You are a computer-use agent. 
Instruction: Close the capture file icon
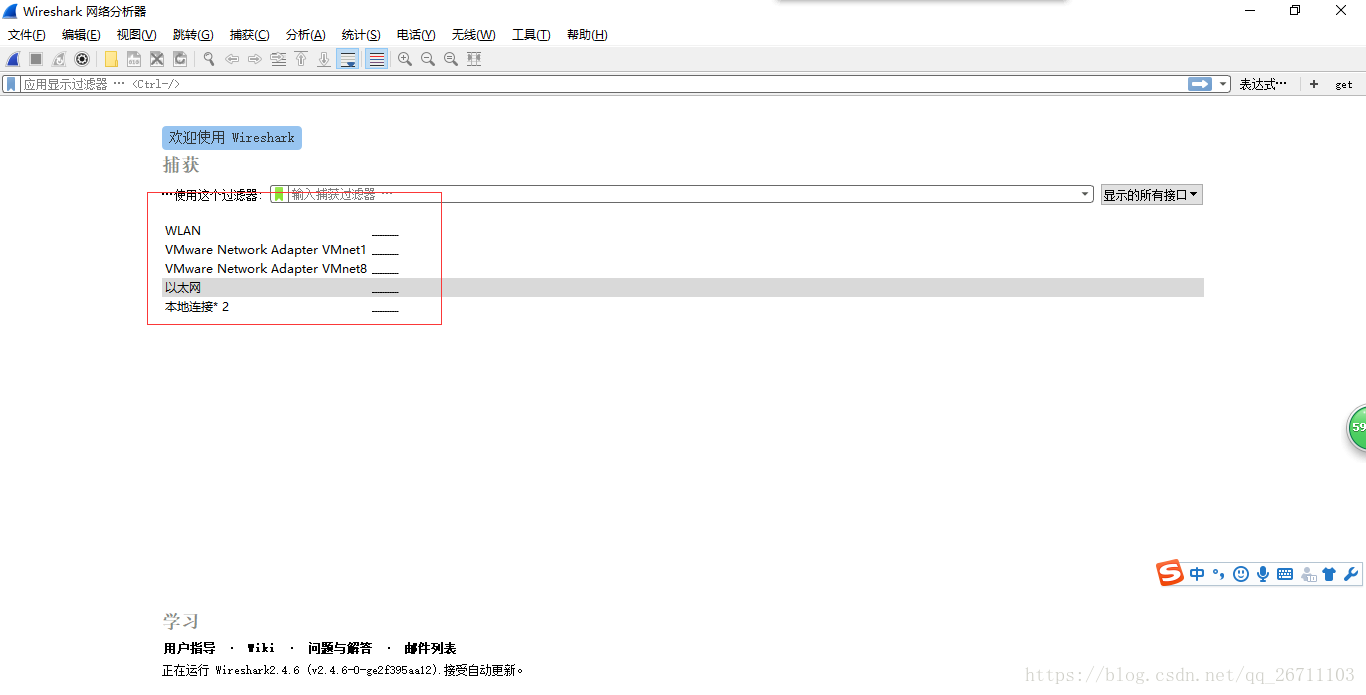tap(157, 59)
